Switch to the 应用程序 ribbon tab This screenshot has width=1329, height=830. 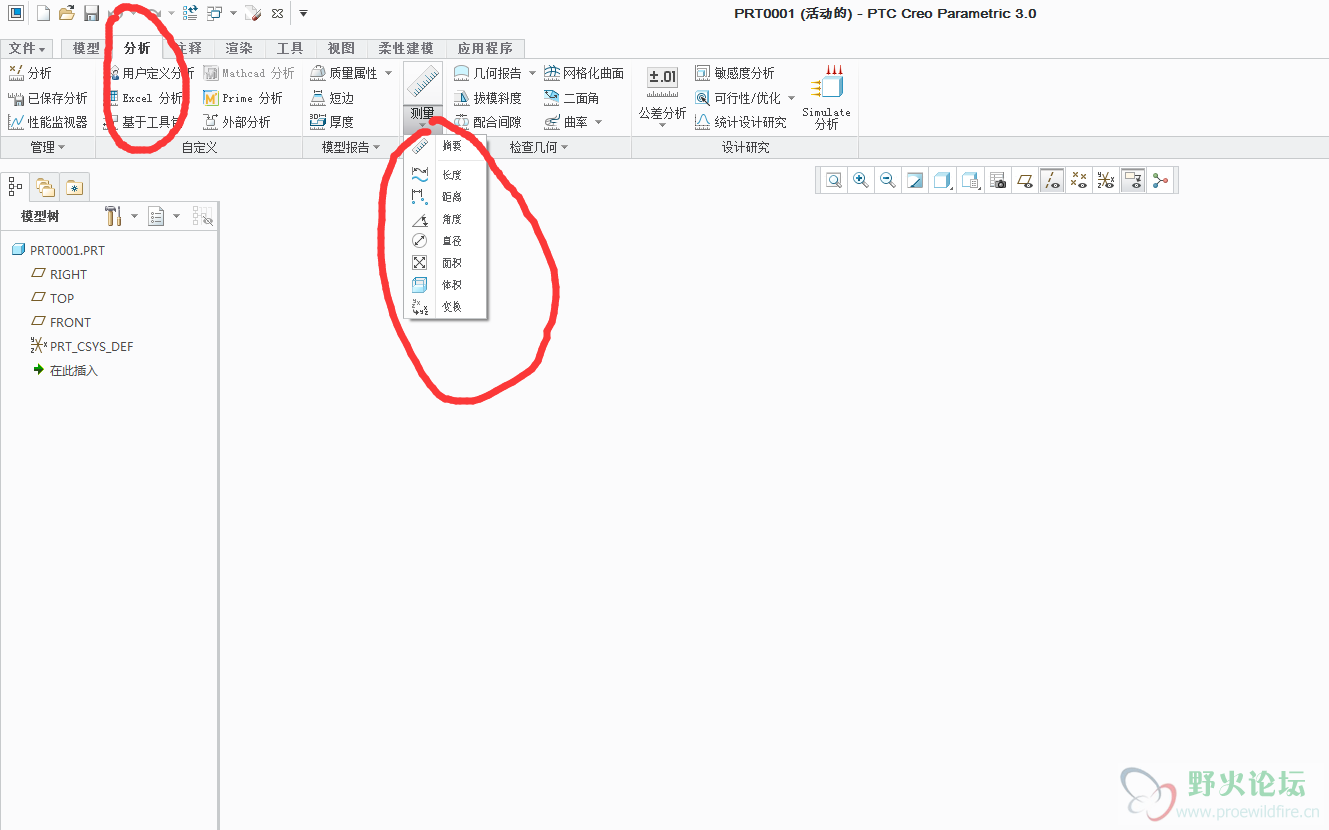485,48
